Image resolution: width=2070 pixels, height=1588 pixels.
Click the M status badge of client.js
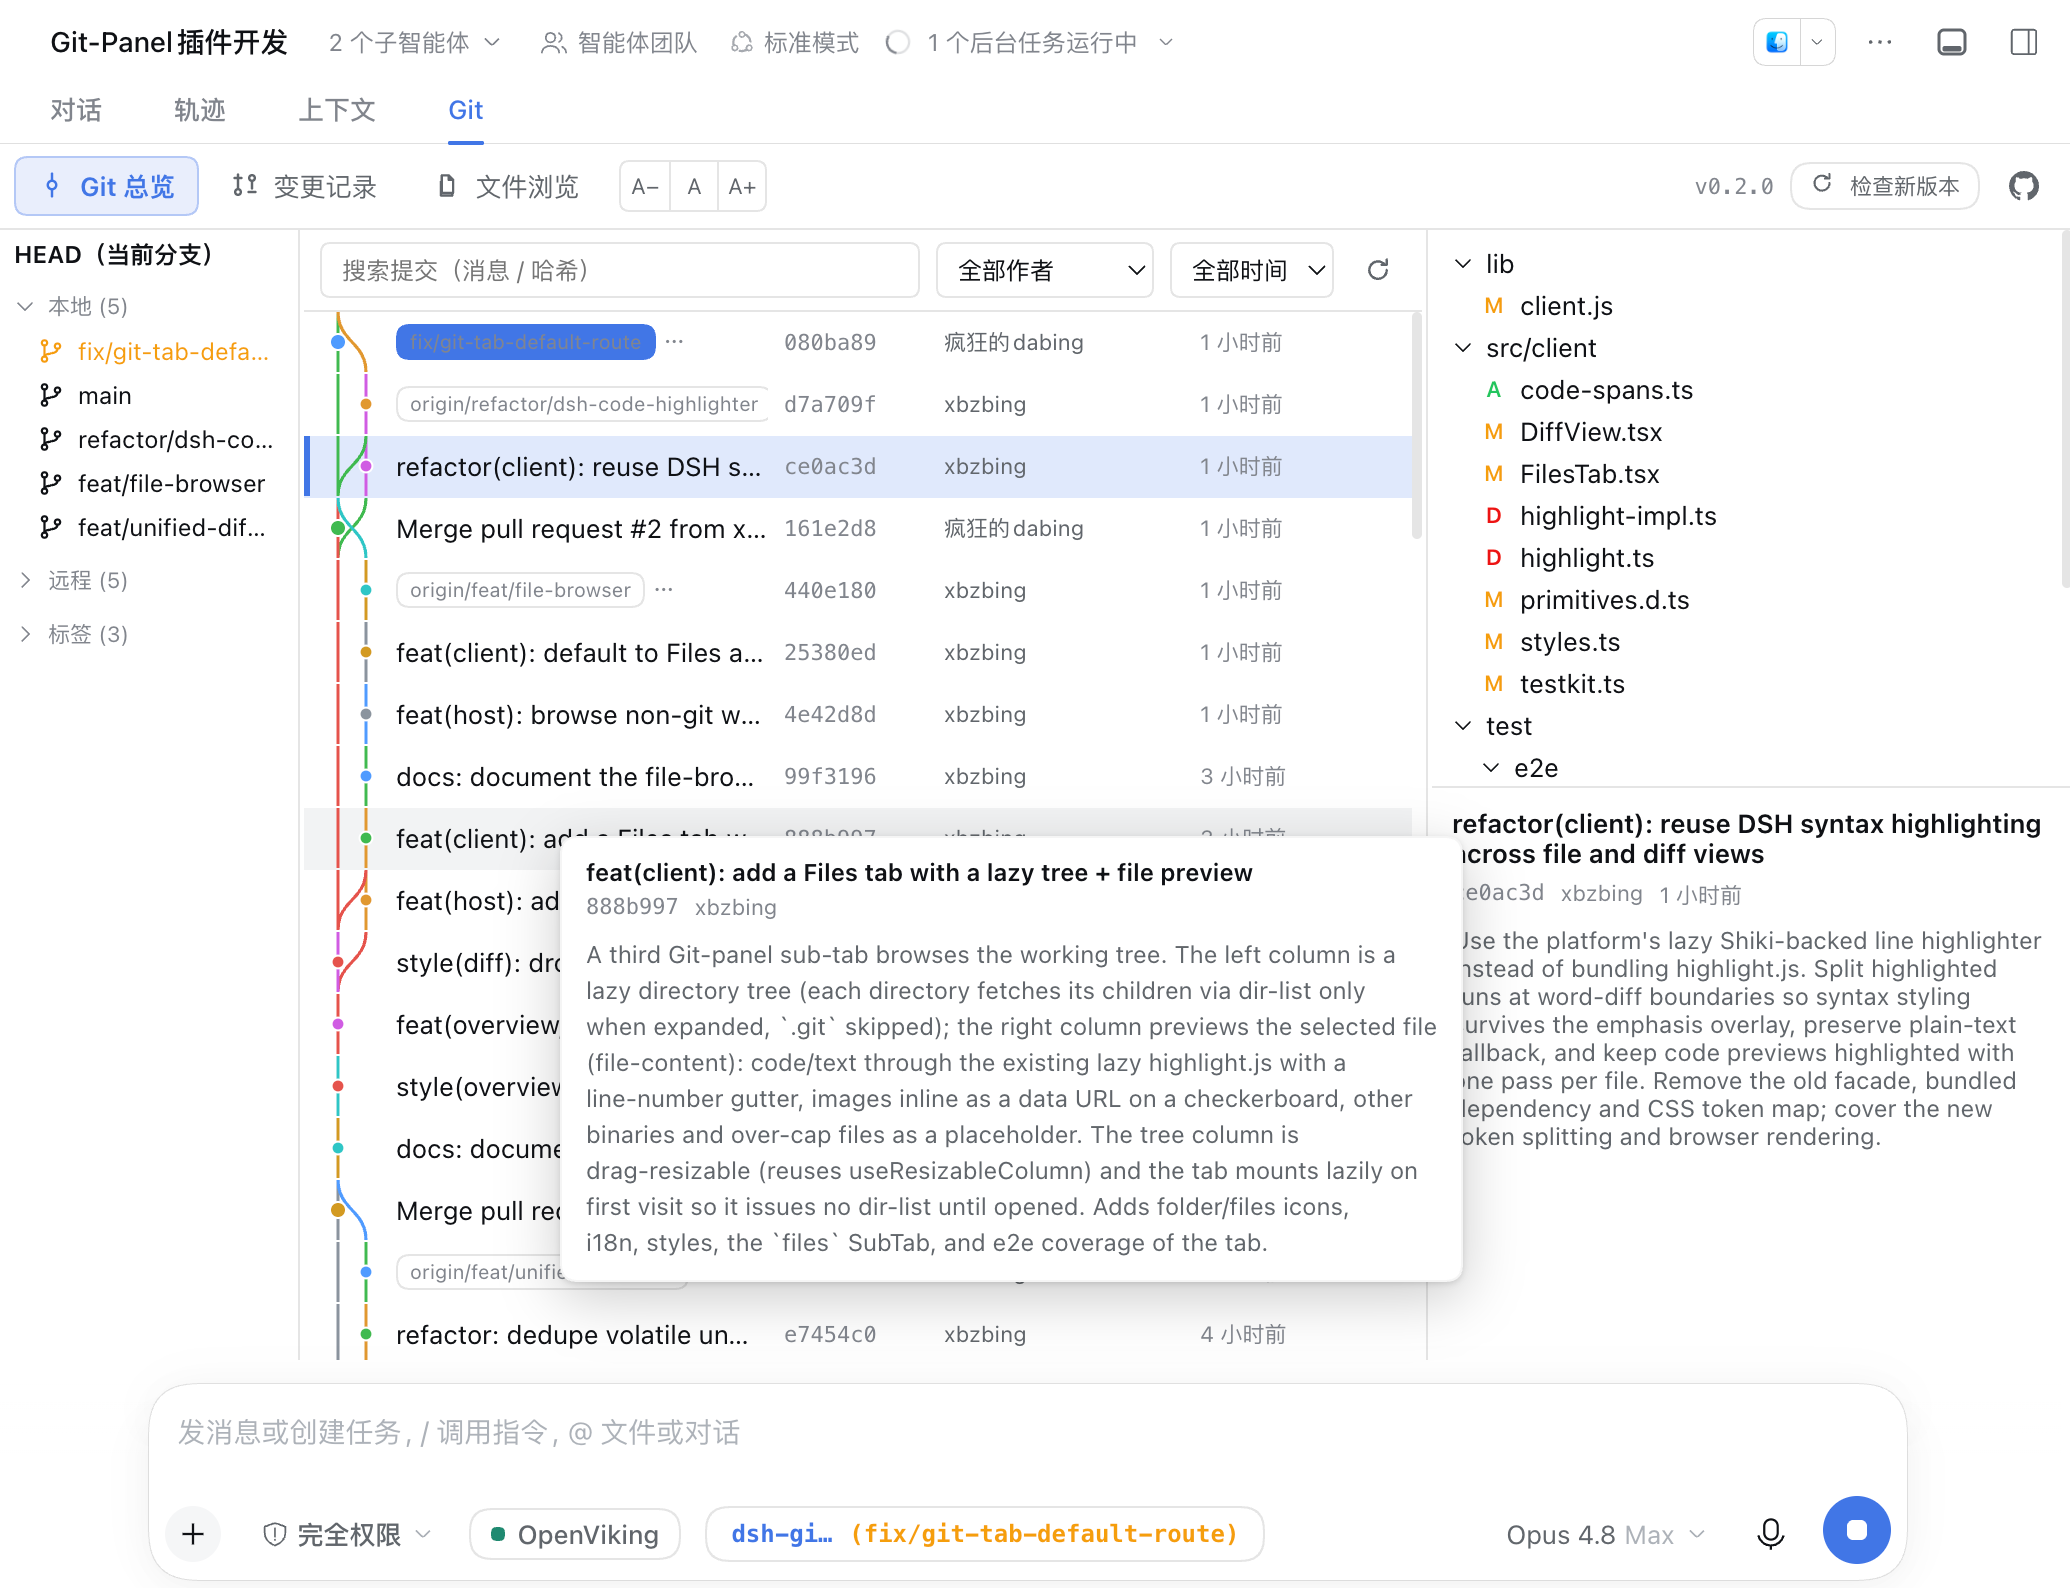pos(1494,306)
